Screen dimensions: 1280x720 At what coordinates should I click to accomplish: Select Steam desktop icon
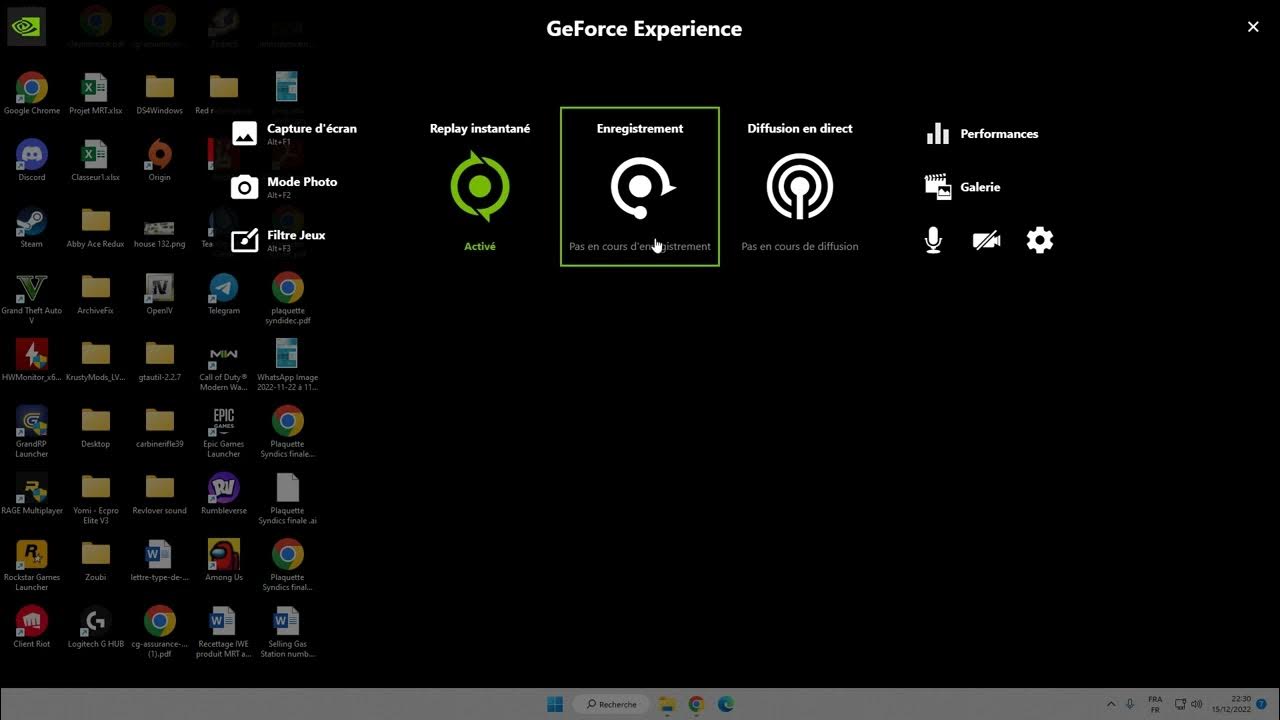click(32, 227)
